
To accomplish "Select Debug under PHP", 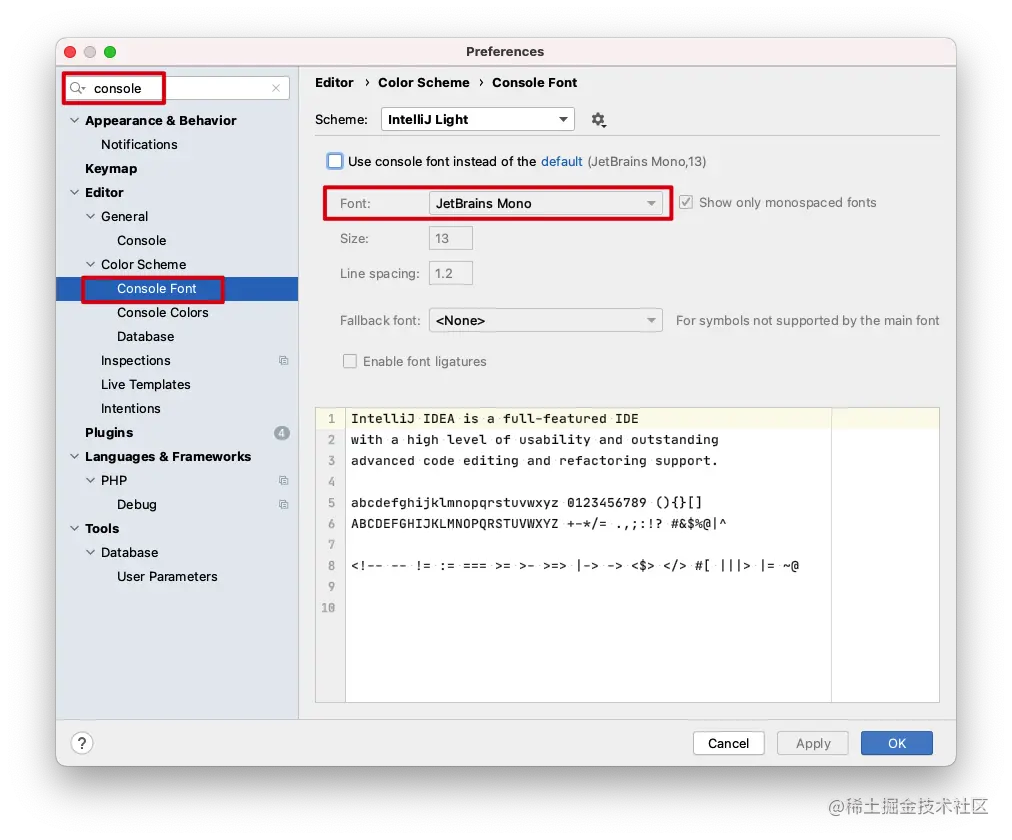I will pos(136,505).
